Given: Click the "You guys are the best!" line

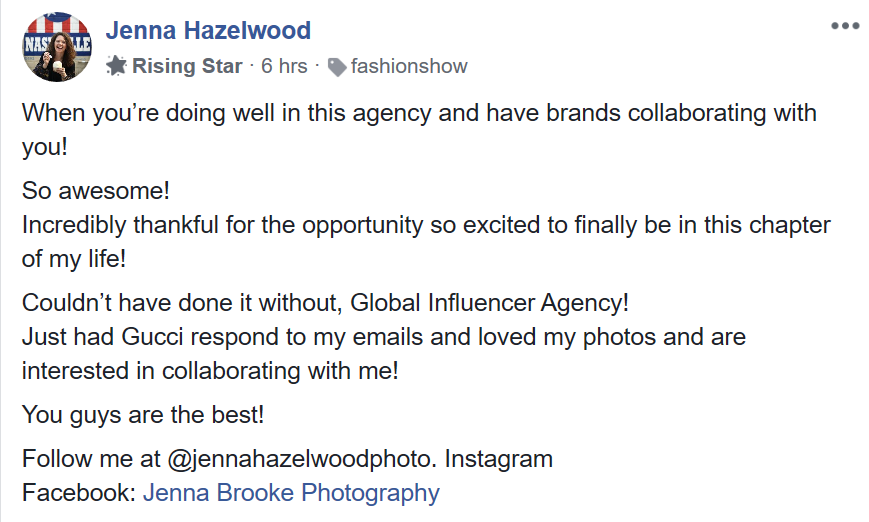Looking at the screenshot, I should 143,414.
